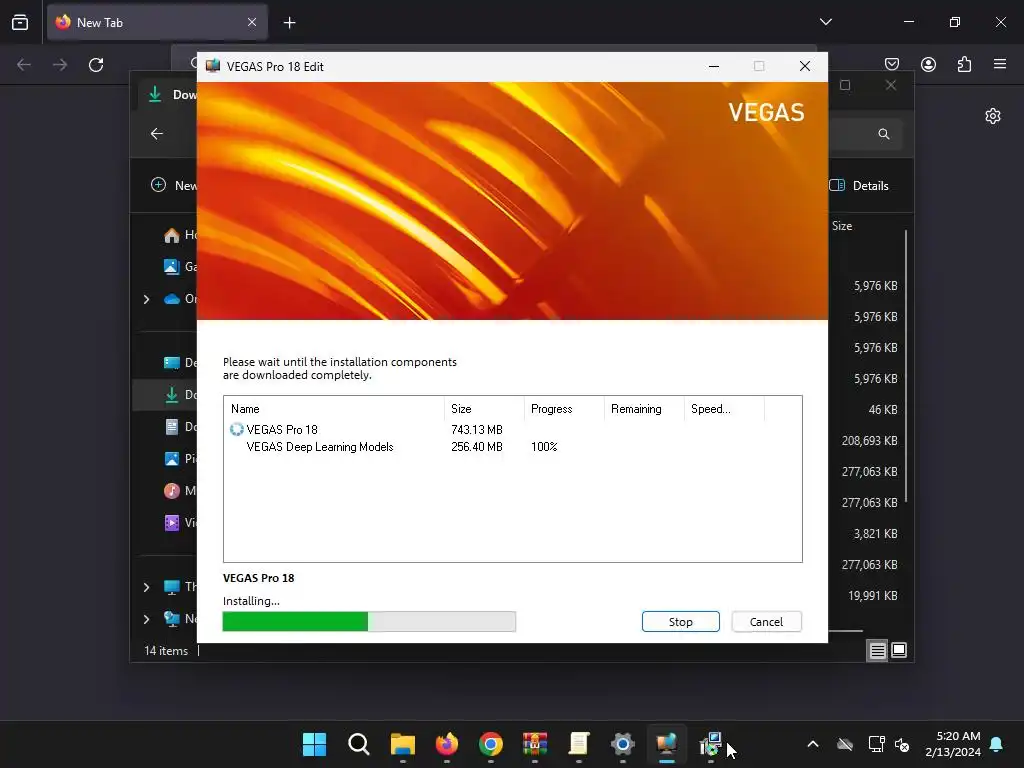The height and width of the screenshot is (768, 1024).
Task: Click the green installation progress bar
Action: (x=369, y=622)
